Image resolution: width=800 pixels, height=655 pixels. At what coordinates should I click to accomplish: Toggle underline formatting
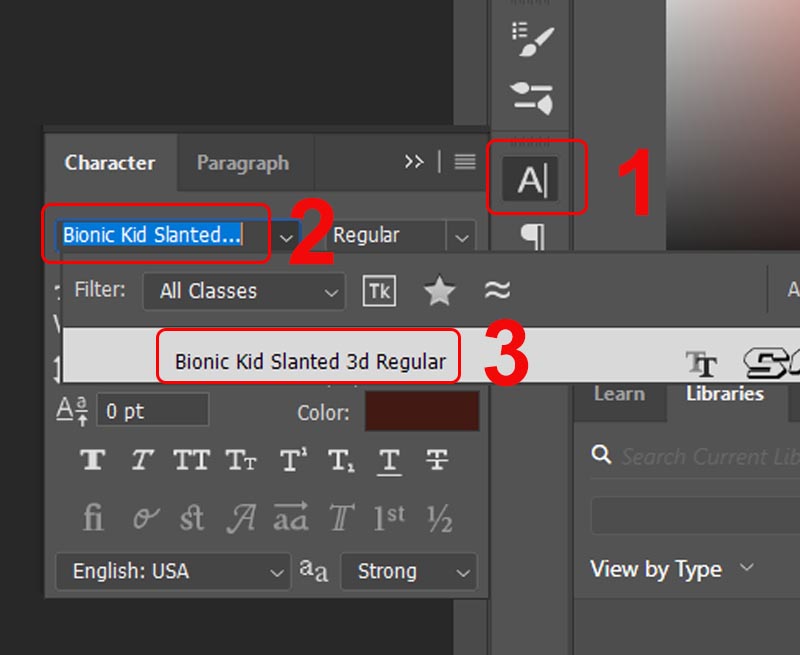pyautogui.click(x=389, y=460)
